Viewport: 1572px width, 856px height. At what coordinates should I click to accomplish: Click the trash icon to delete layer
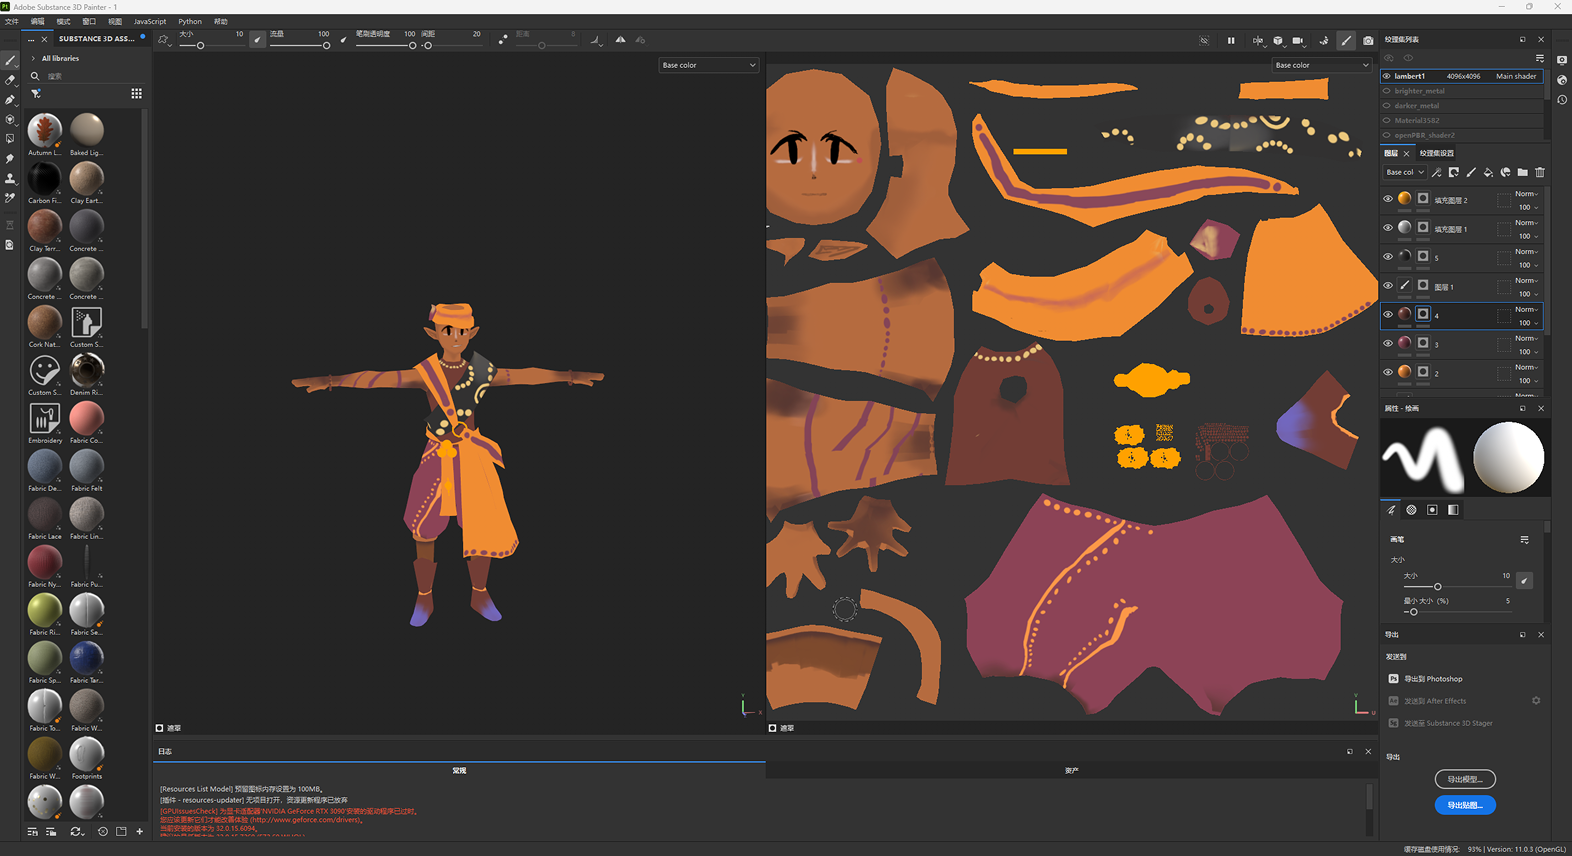pos(1540,172)
